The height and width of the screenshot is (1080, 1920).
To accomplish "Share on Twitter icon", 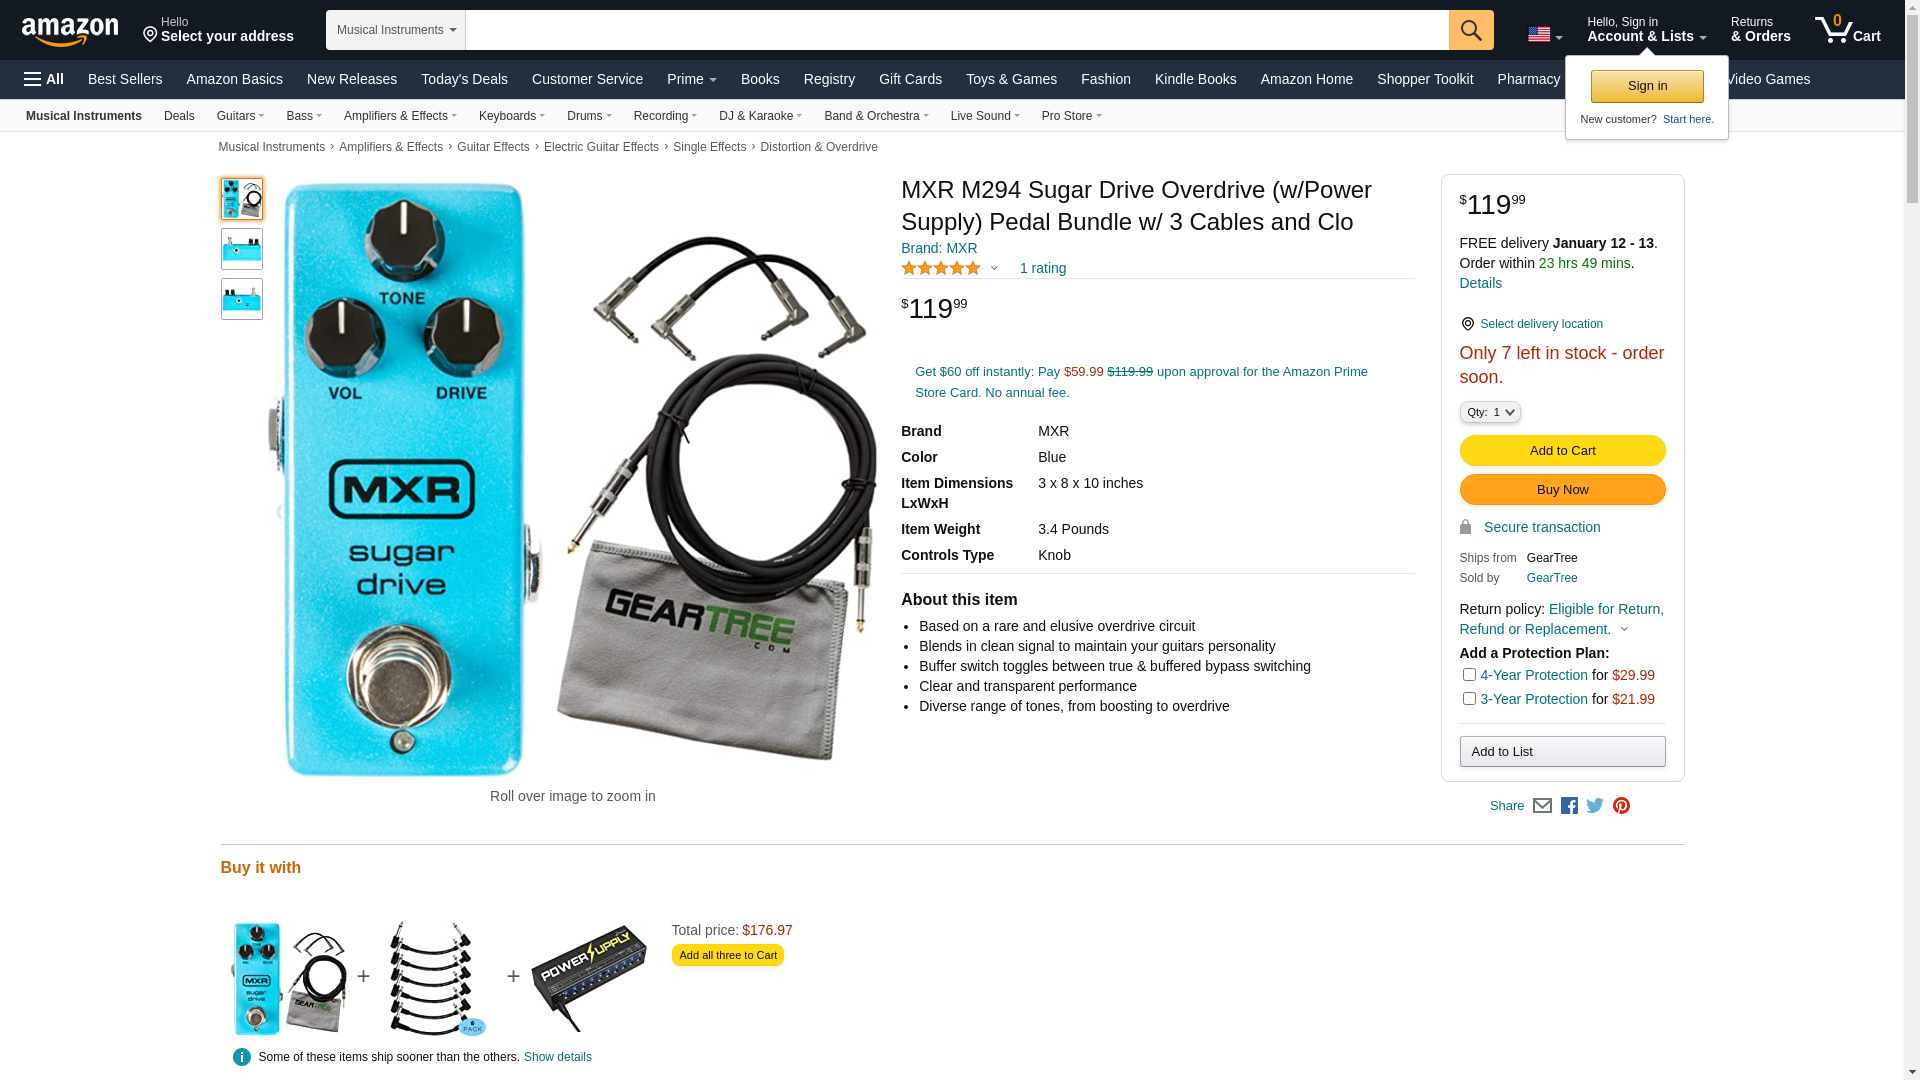I will click(x=1595, y=806).
